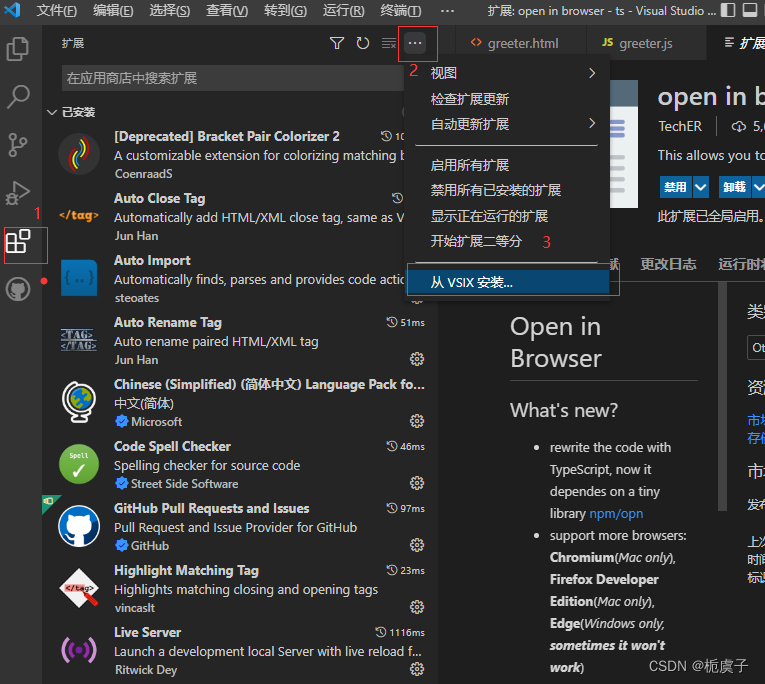Toggle panel layout icon in title bar
This screenshot has width=765, height=684.
[750, 10]
